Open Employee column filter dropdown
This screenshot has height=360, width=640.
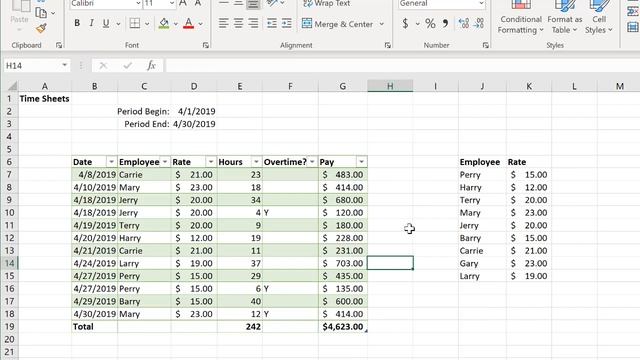point(165,162)
